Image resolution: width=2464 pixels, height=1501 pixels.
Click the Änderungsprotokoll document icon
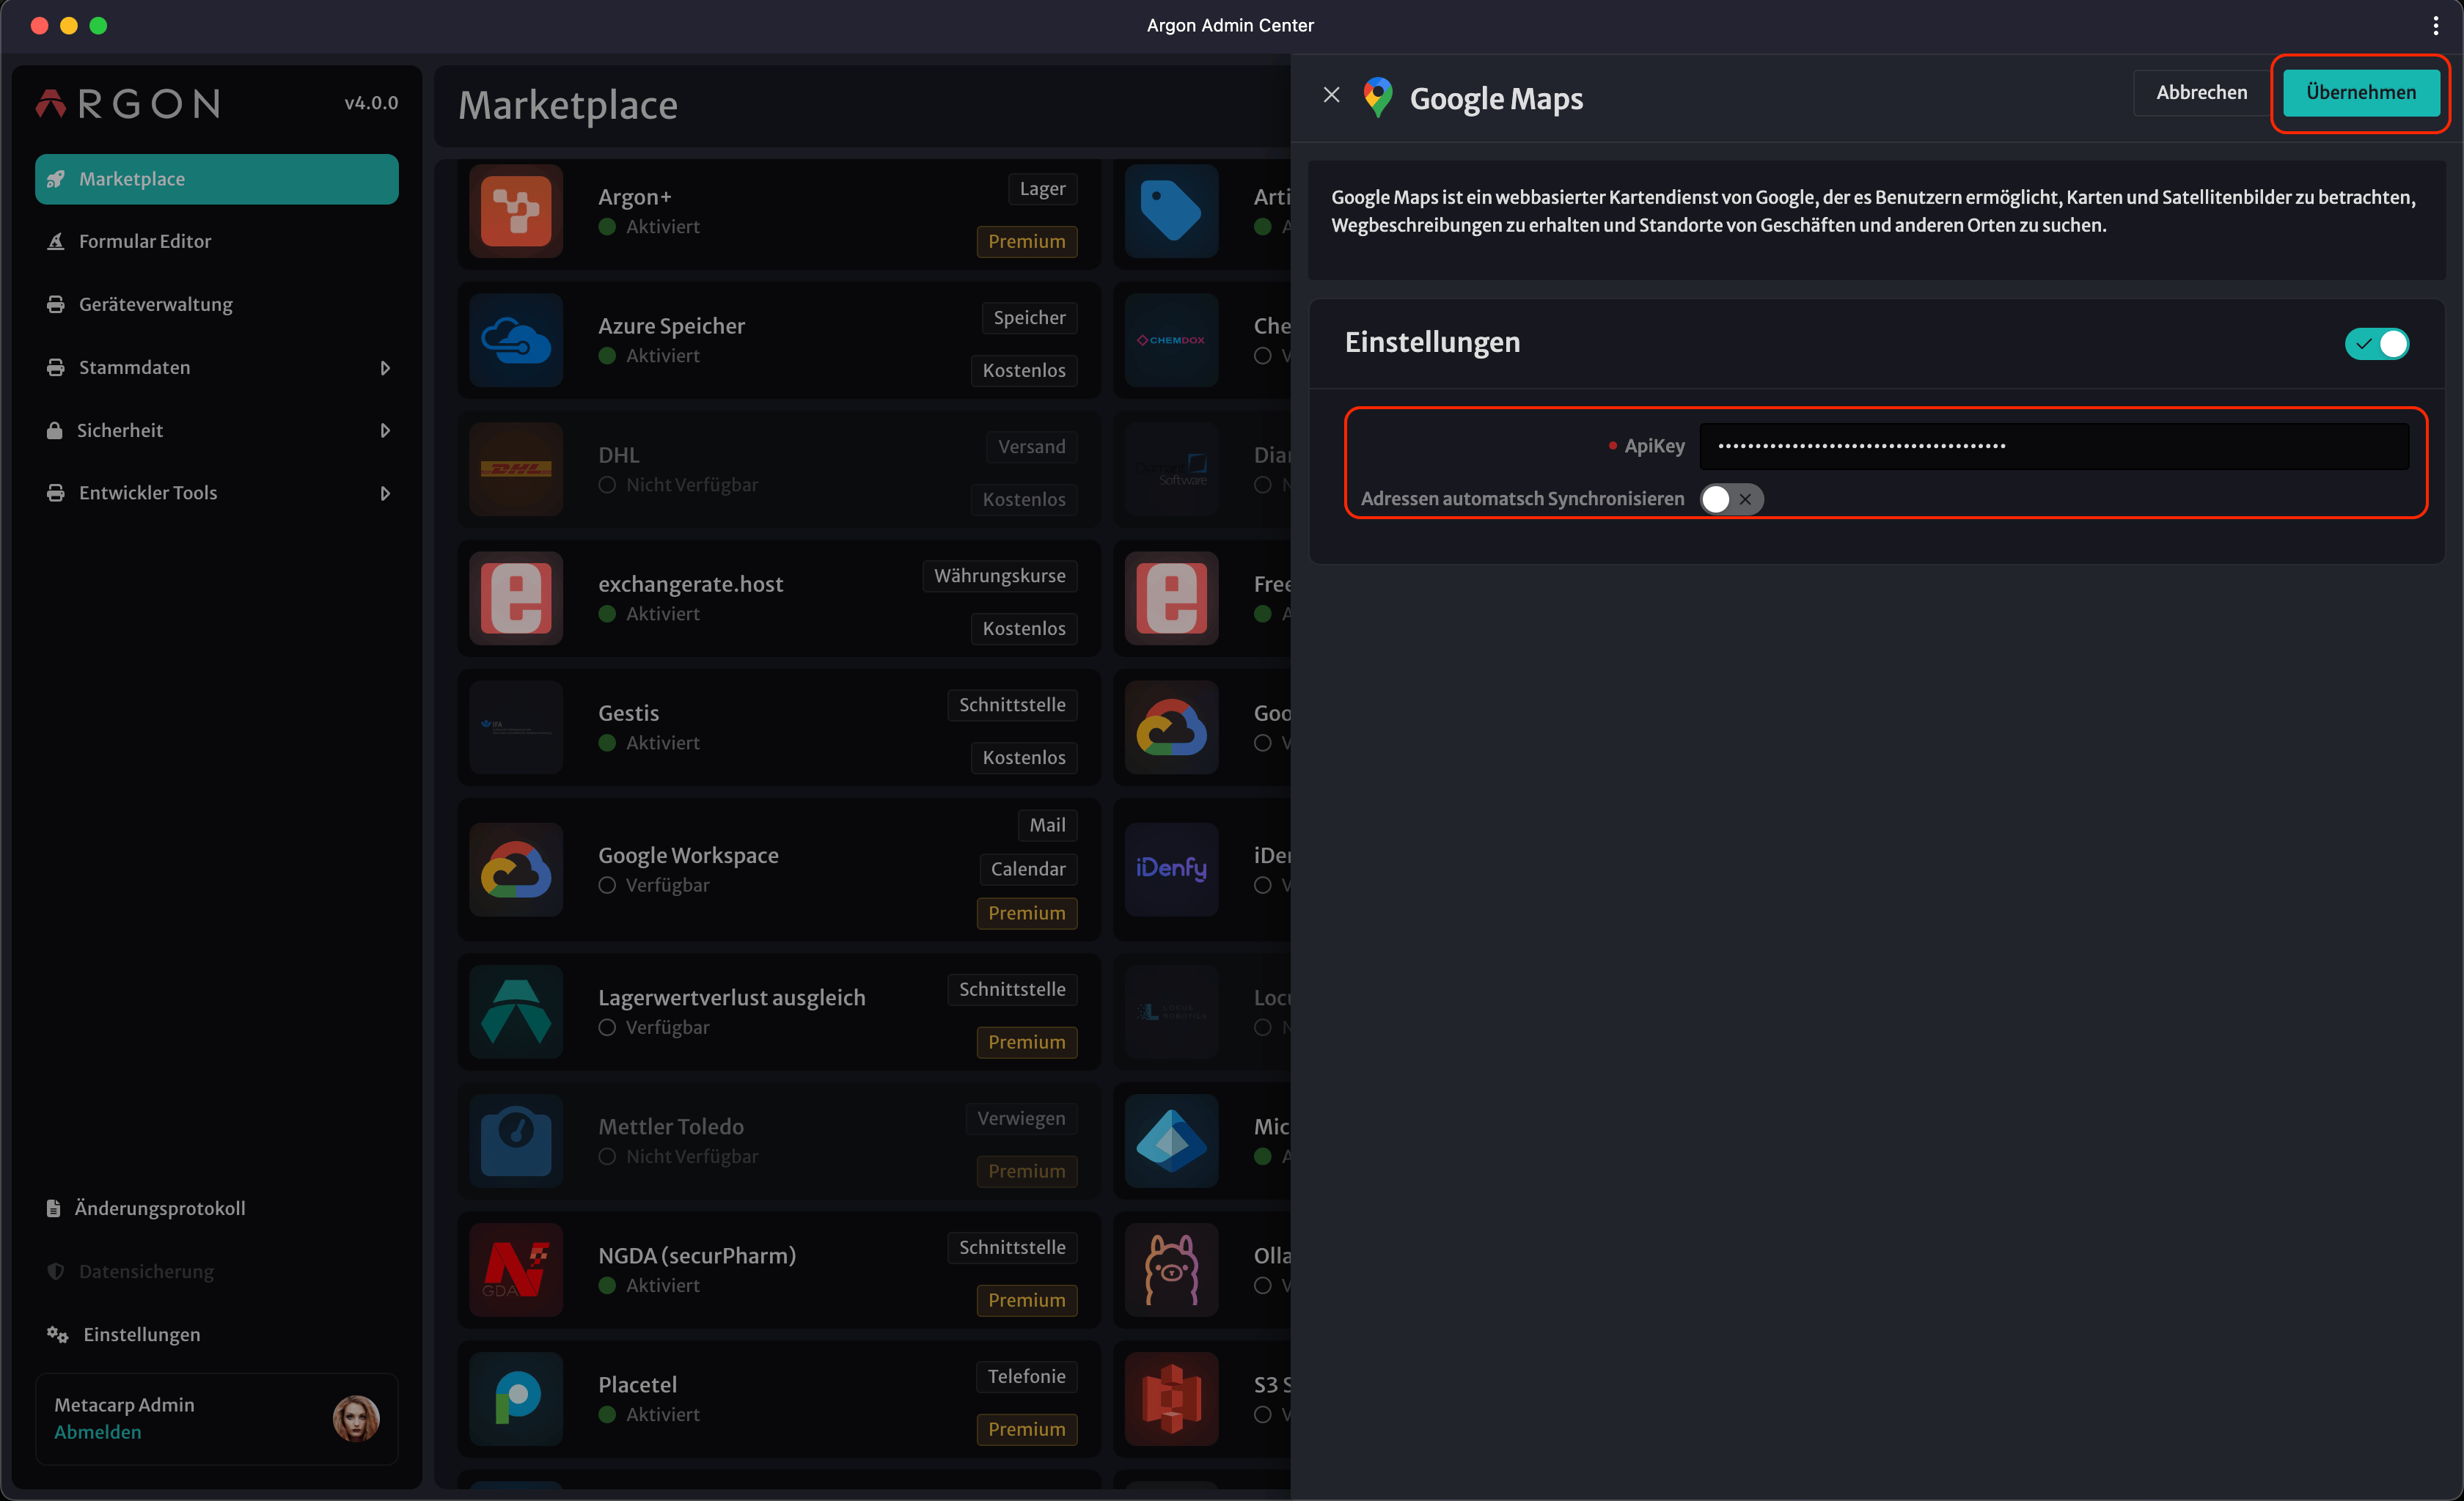(x=54, y=1208)
